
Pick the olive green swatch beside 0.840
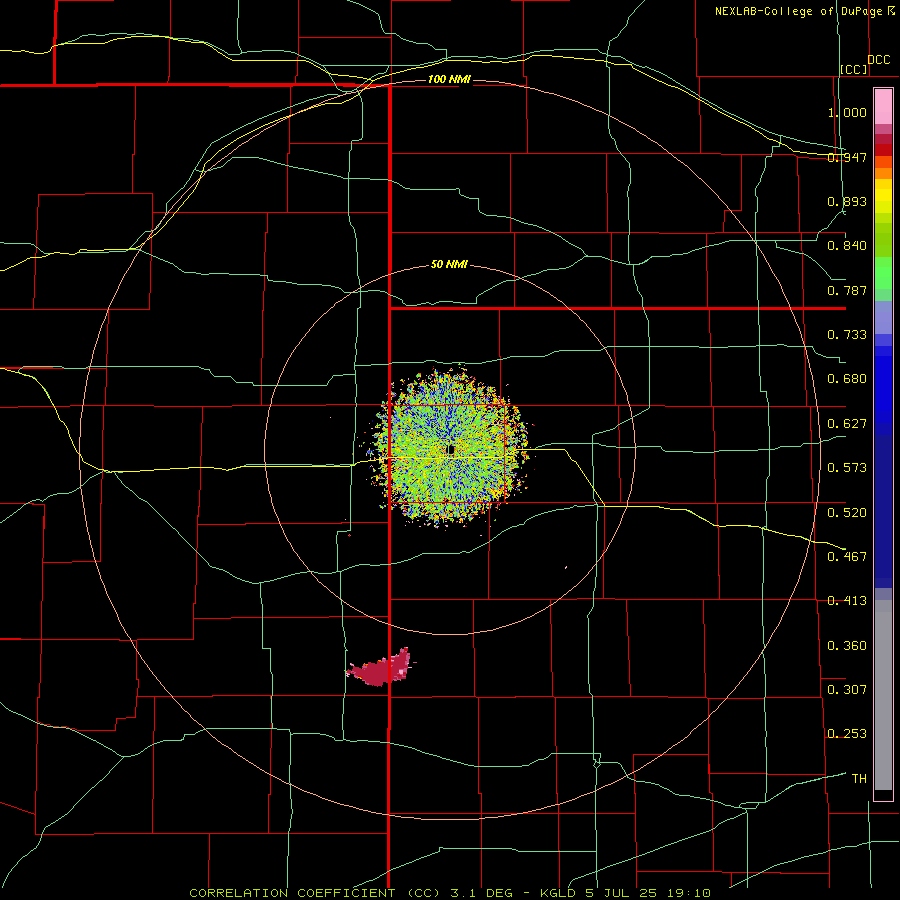pos(883,239)
